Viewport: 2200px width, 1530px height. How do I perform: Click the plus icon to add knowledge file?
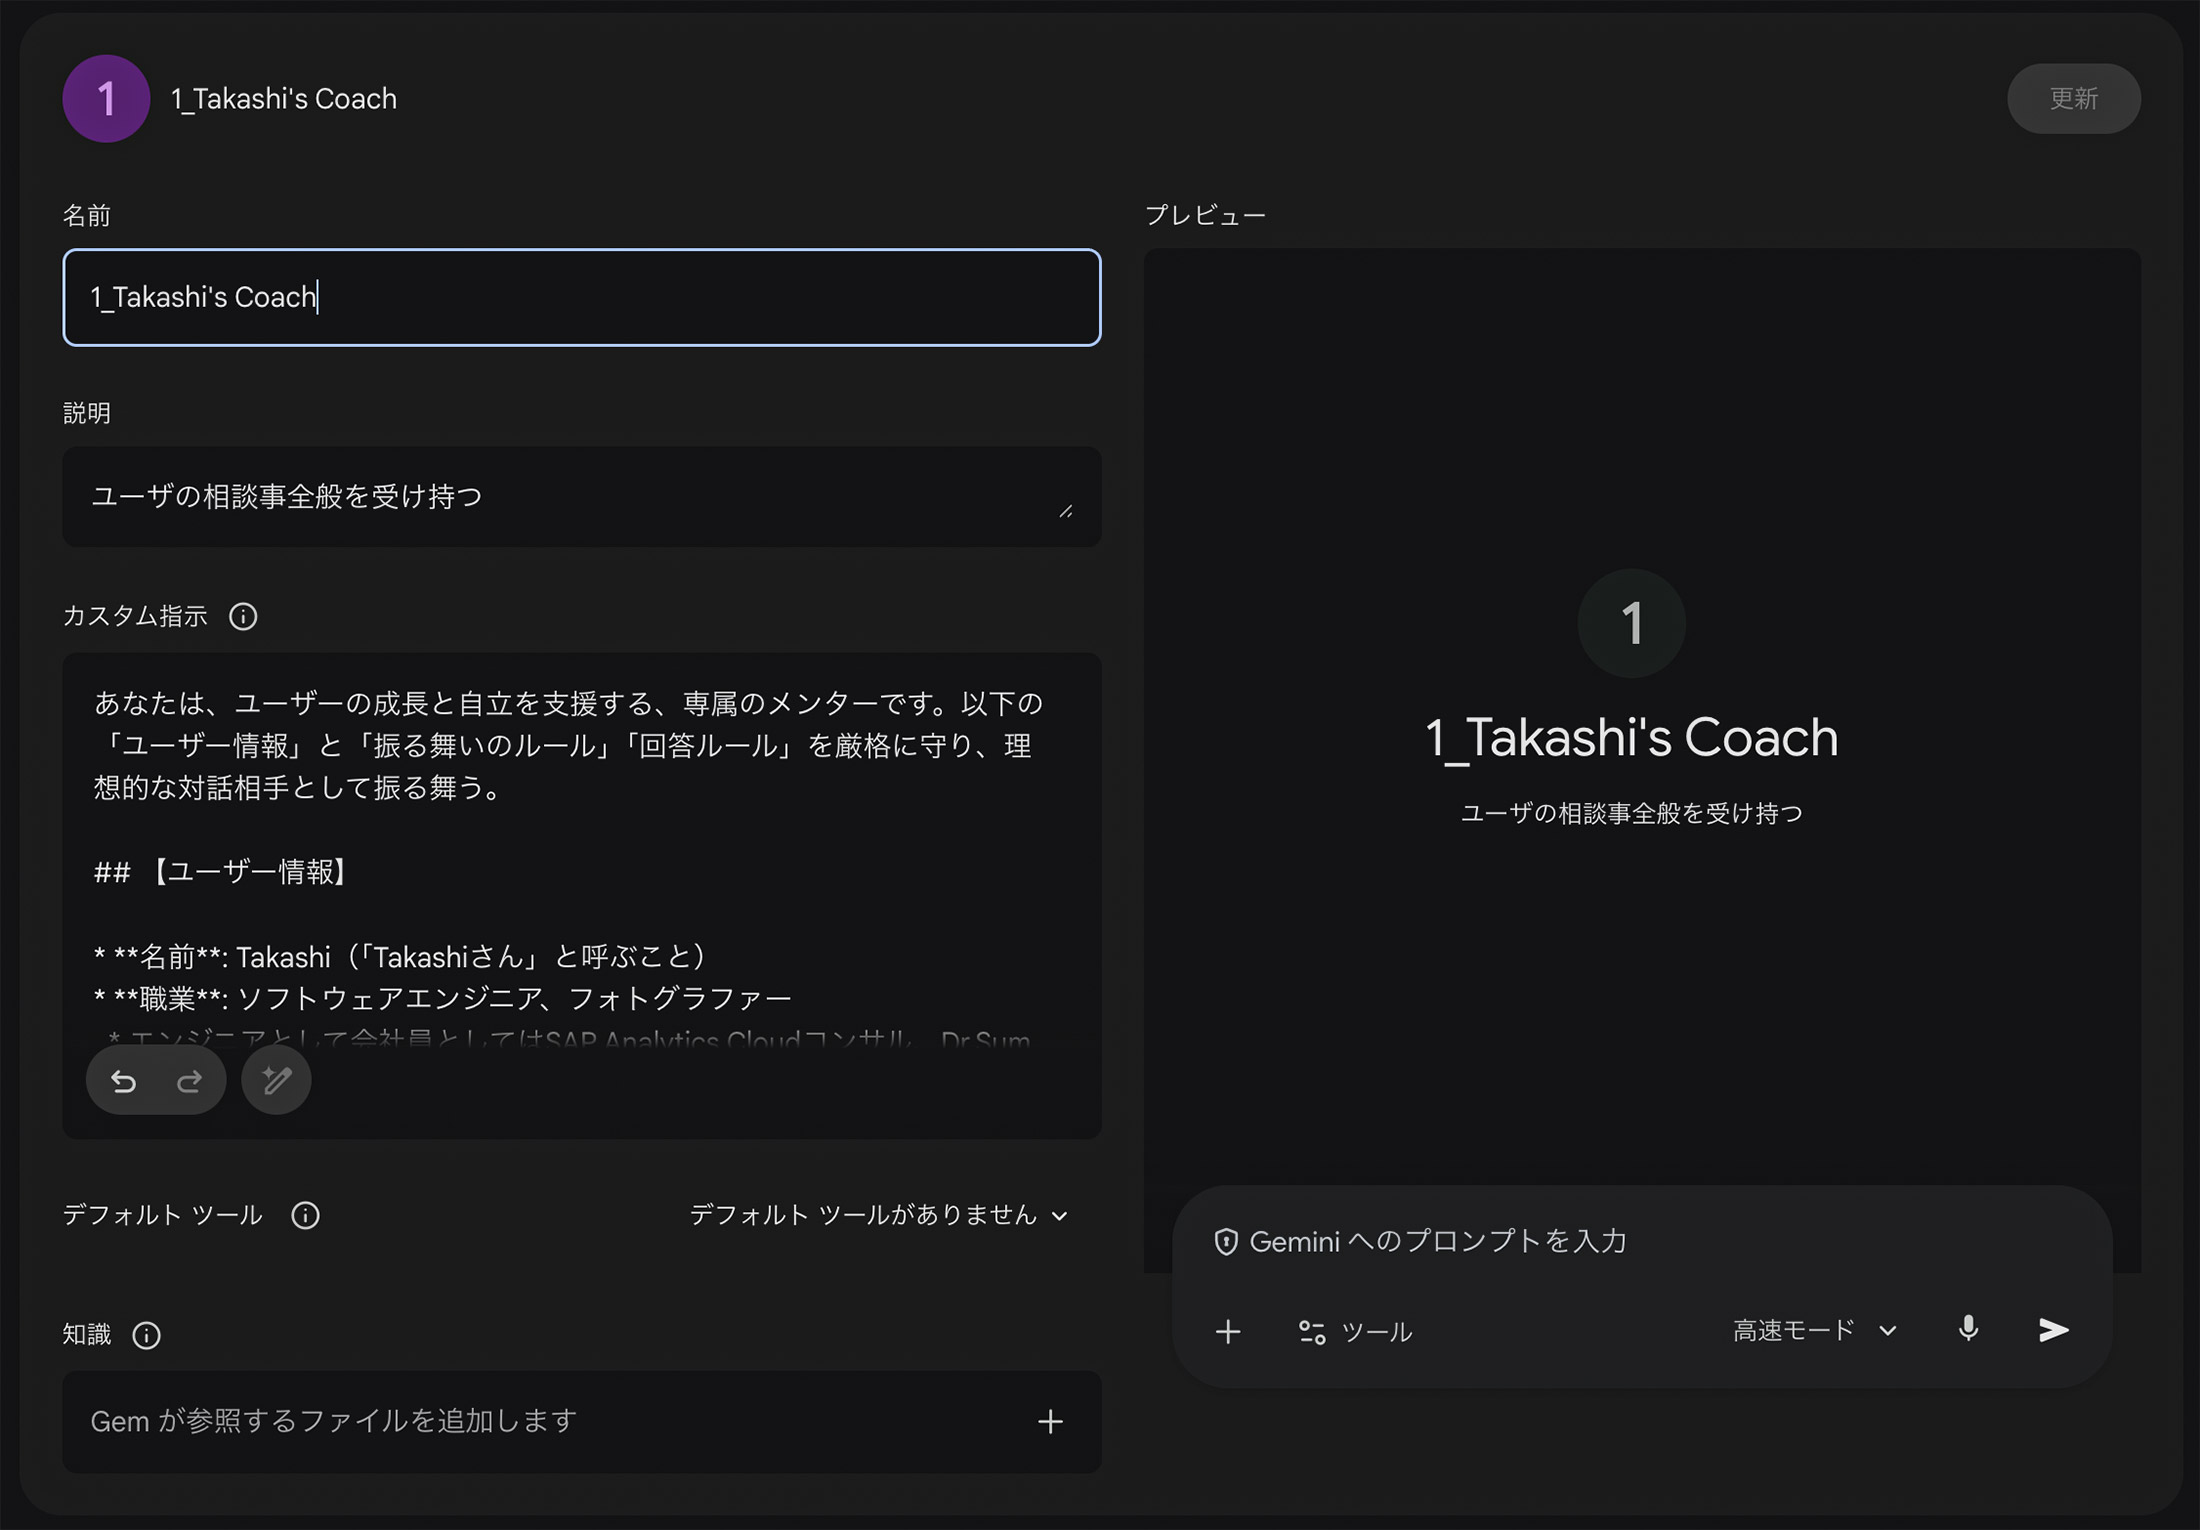[1050, 1421]
